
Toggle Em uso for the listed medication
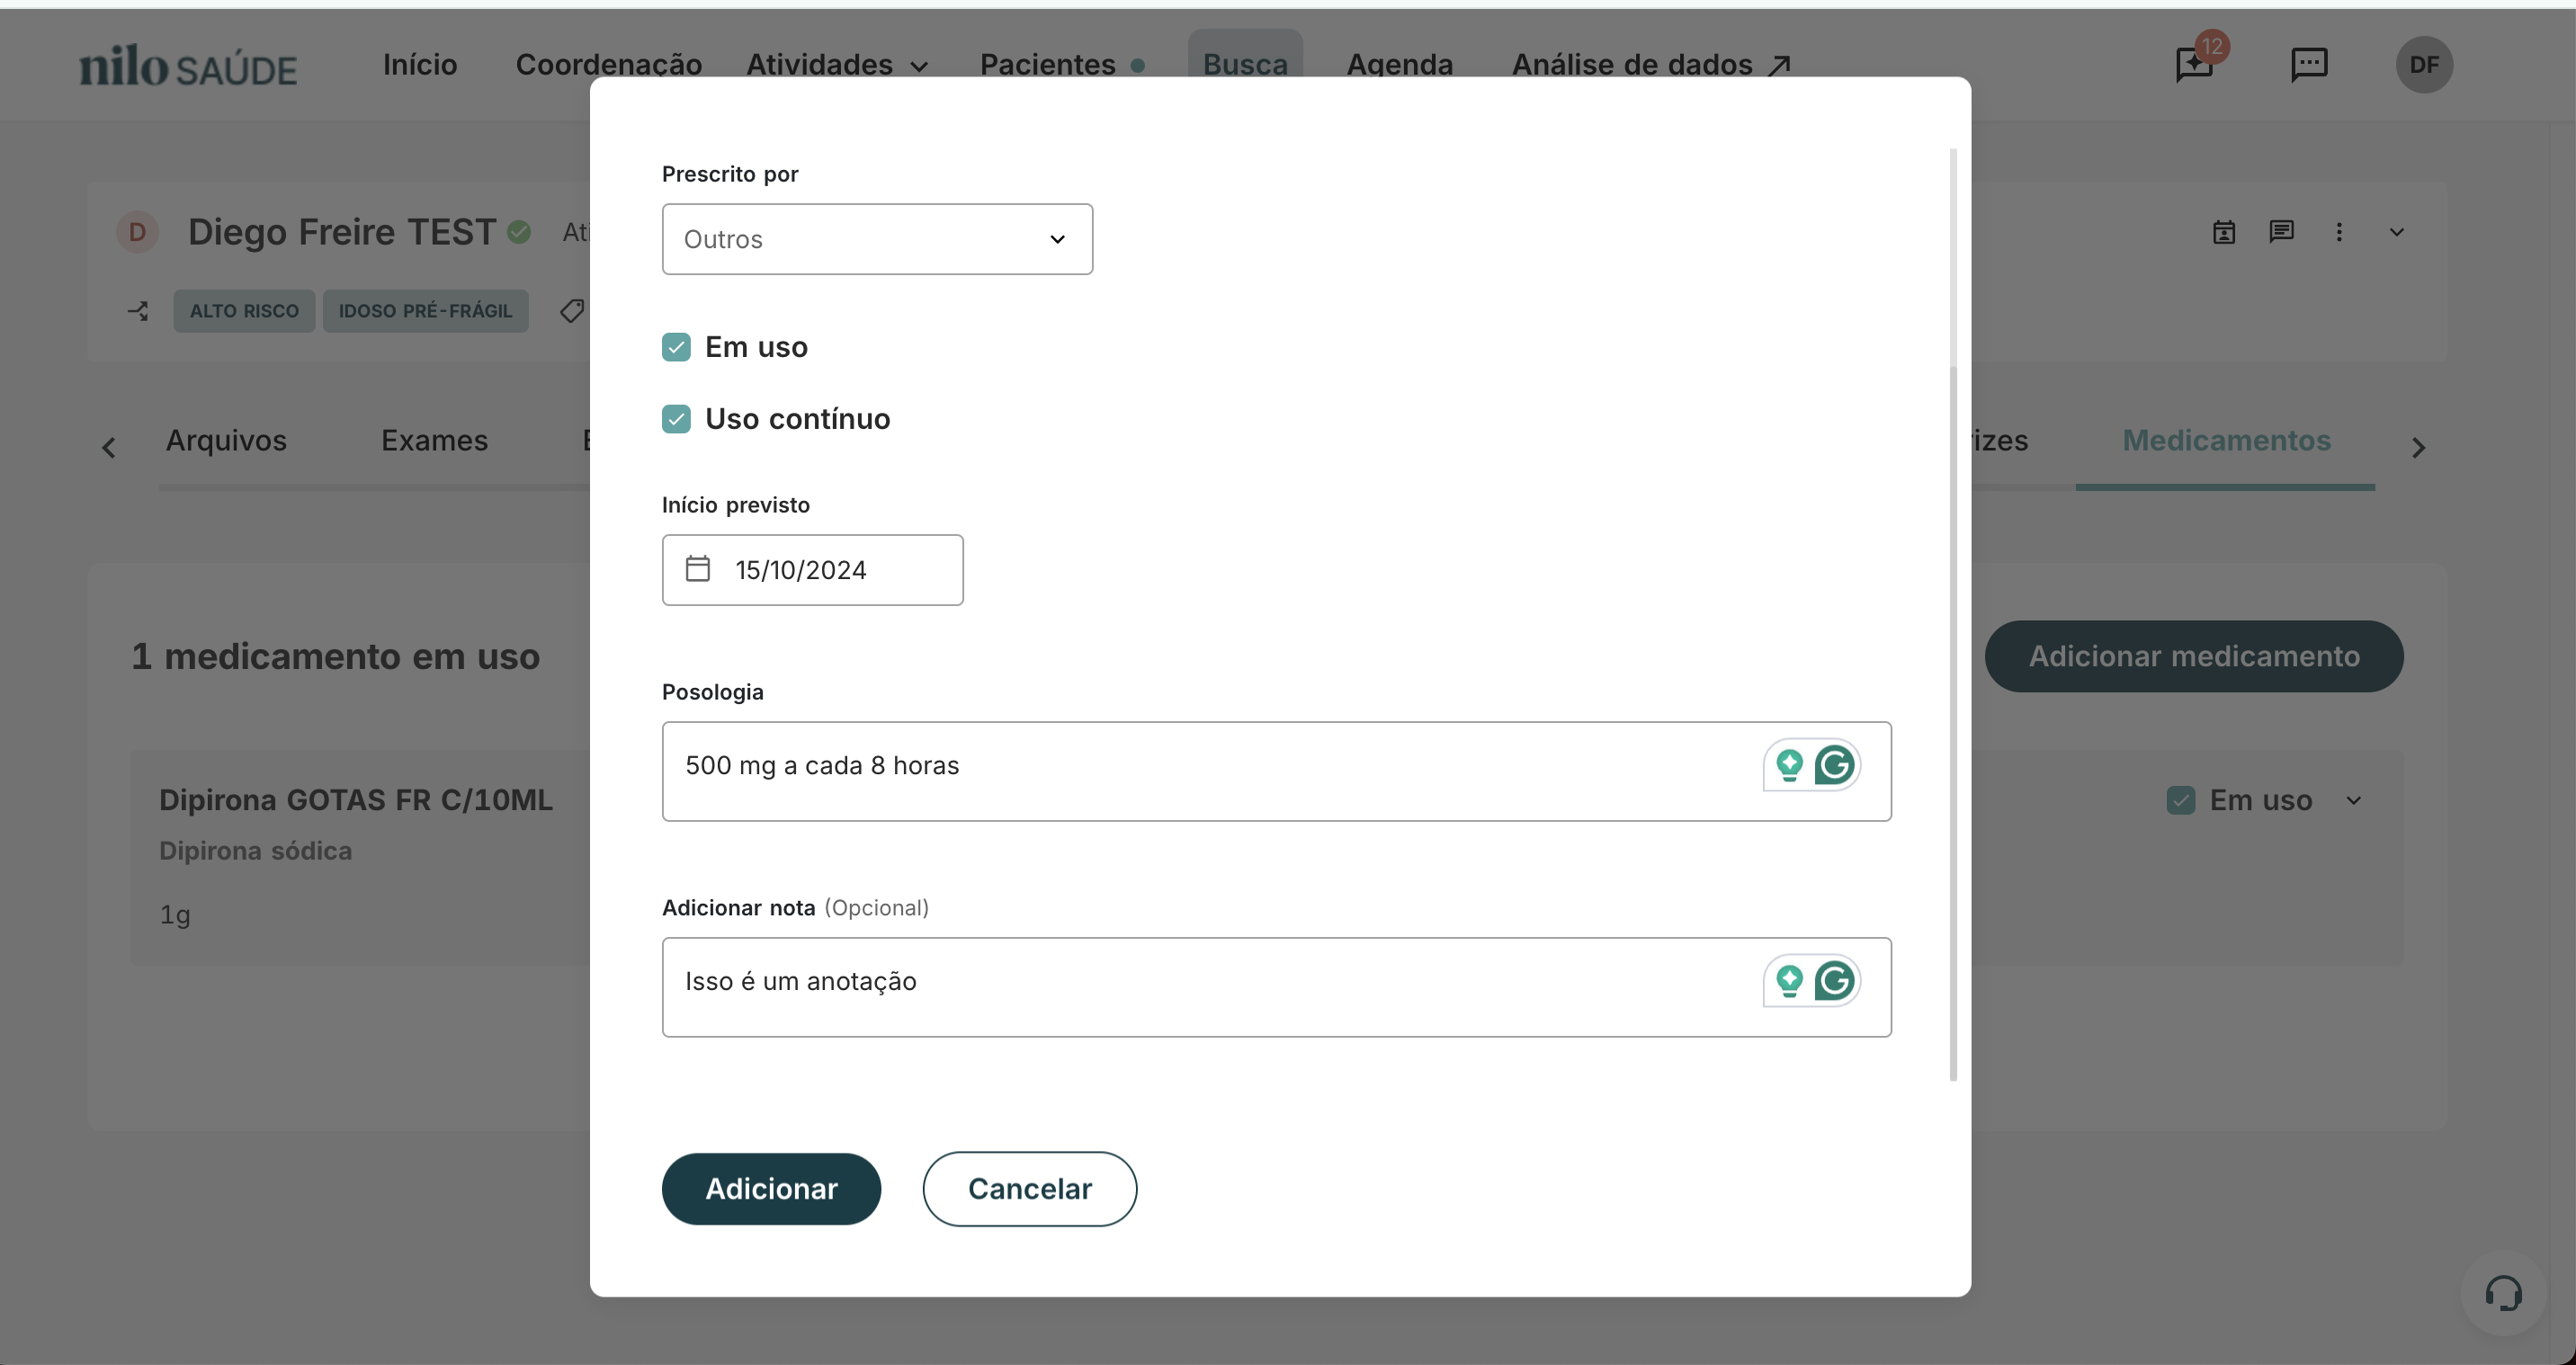click(2181, 800)
